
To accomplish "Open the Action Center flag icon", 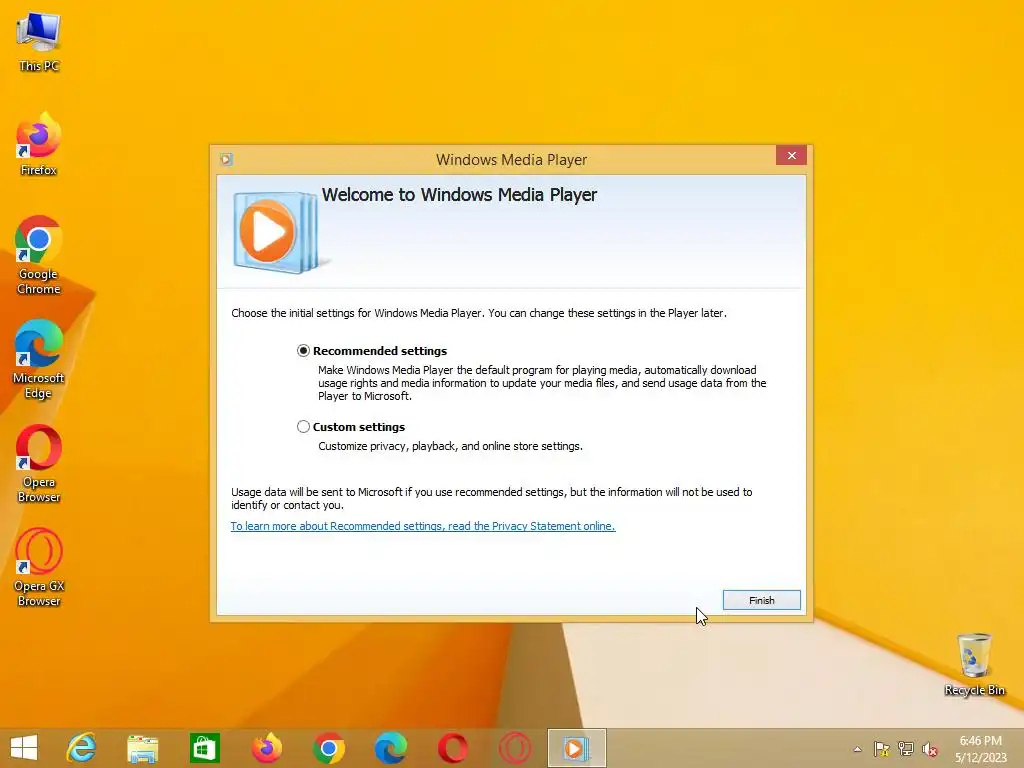I will pos(882,749).
